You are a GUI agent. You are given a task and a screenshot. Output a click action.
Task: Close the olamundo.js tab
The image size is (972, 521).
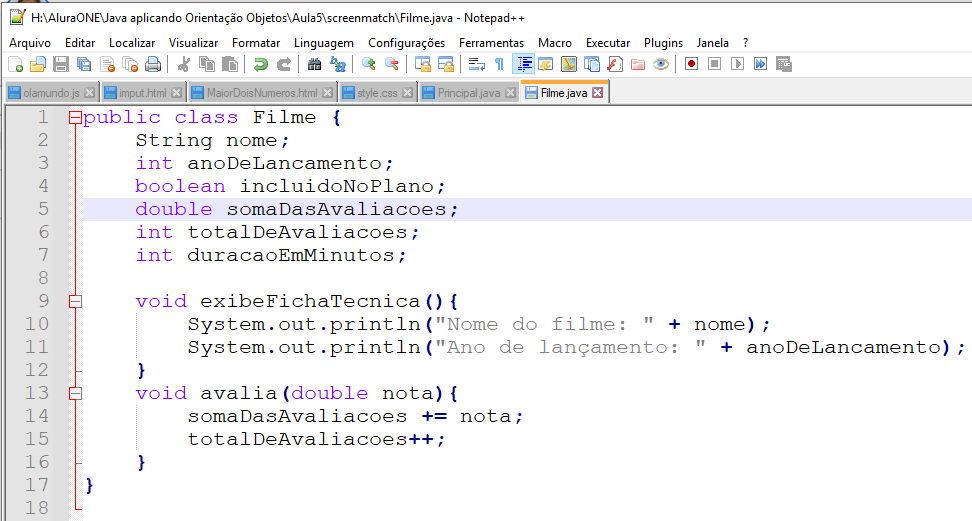(x=90, y=92)
